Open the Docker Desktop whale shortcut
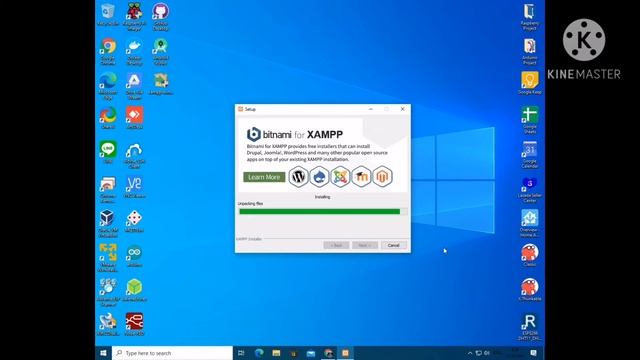This screenshot has height=360, width=640. point(134,46)
